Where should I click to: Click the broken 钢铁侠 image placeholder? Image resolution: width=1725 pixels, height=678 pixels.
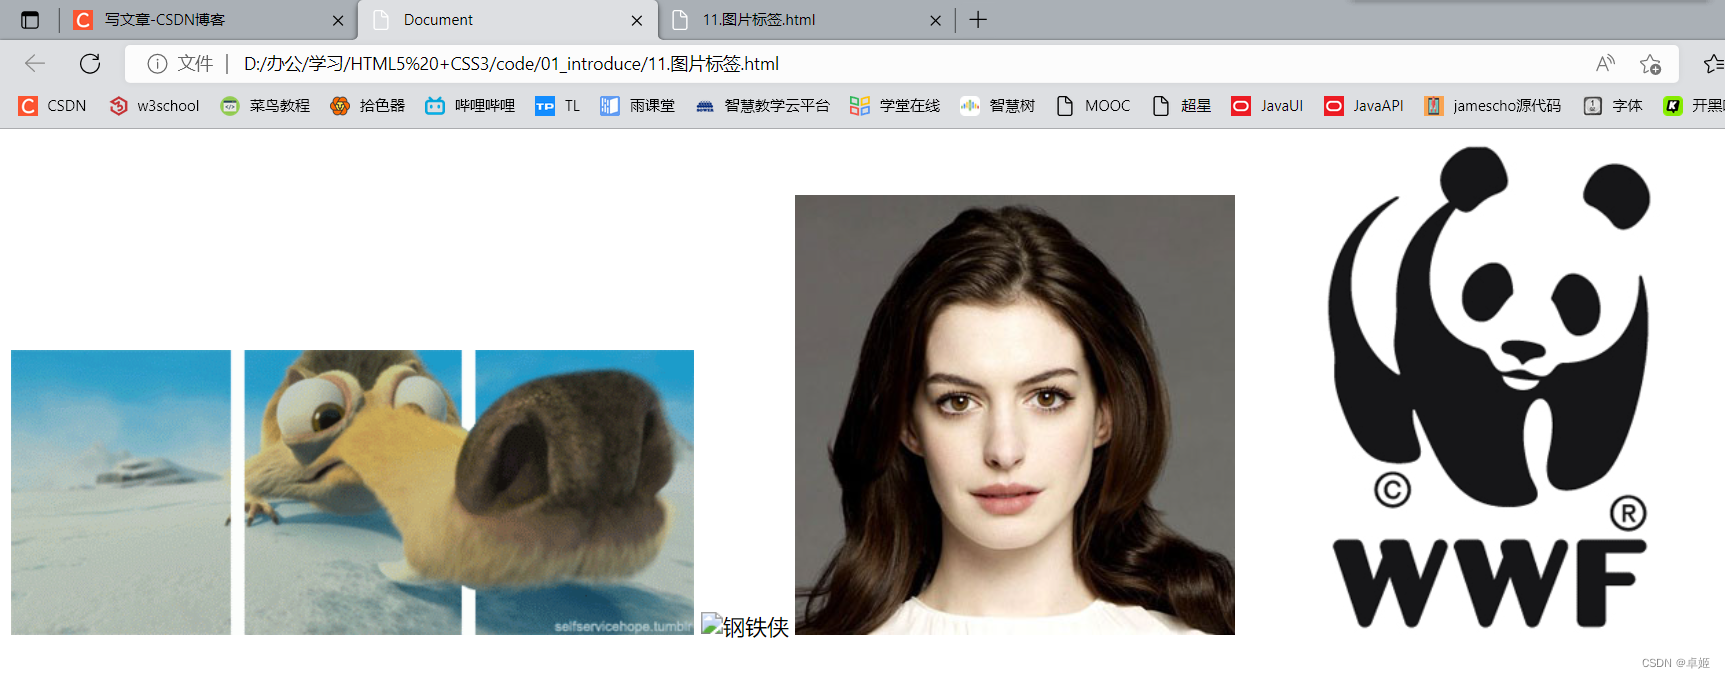click(745, 626)
